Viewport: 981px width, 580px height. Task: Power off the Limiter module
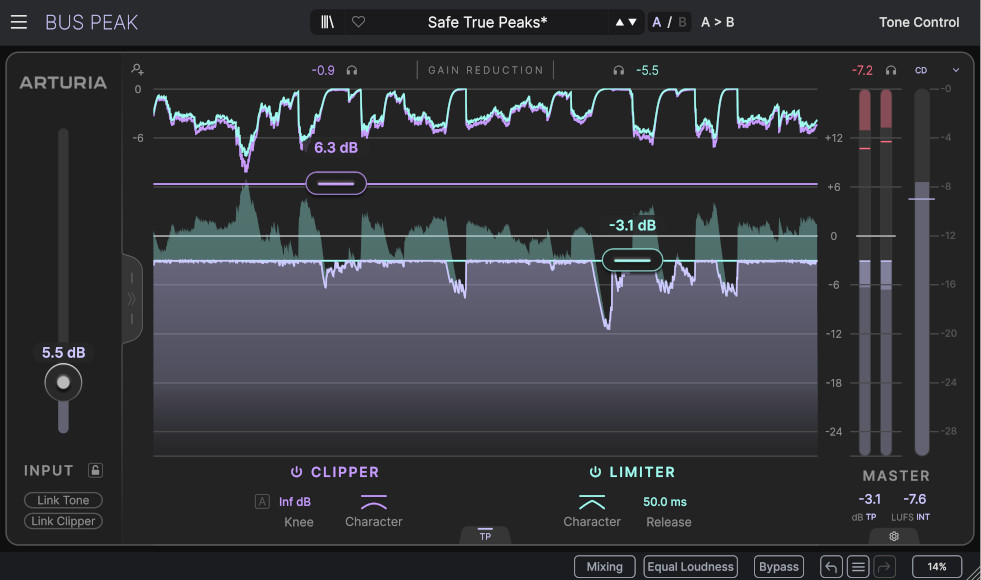click(x=596, y=472)
